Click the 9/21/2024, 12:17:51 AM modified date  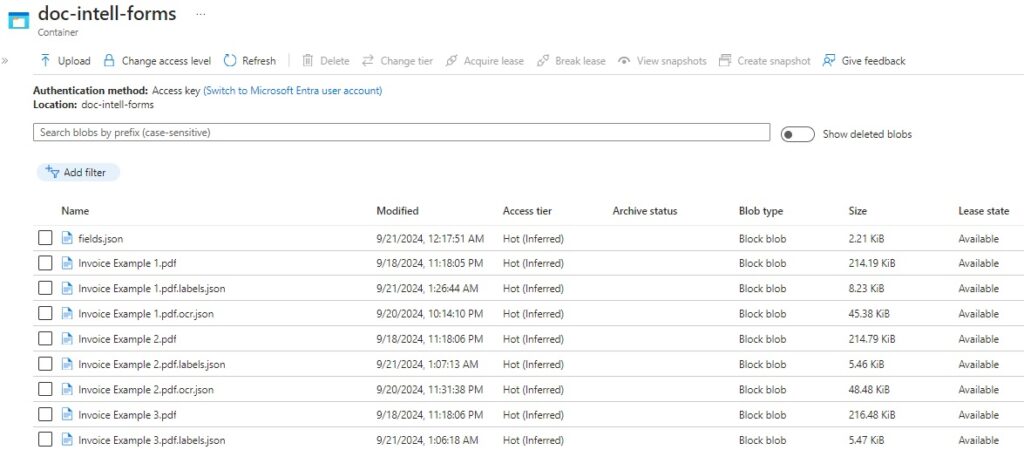[x=430, y=239]
